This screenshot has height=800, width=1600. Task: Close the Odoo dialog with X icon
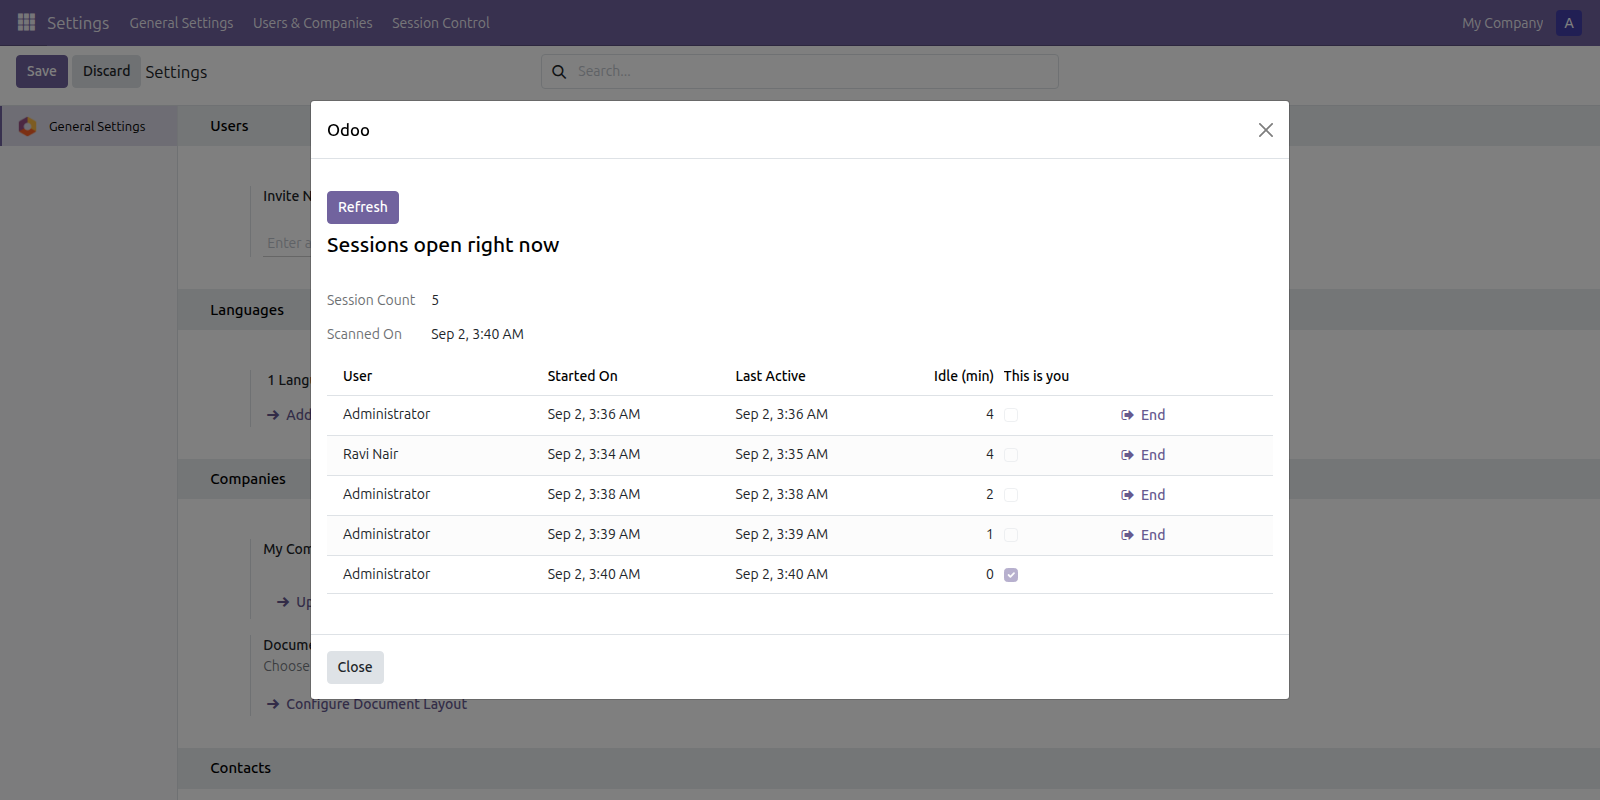(1266, 130)
